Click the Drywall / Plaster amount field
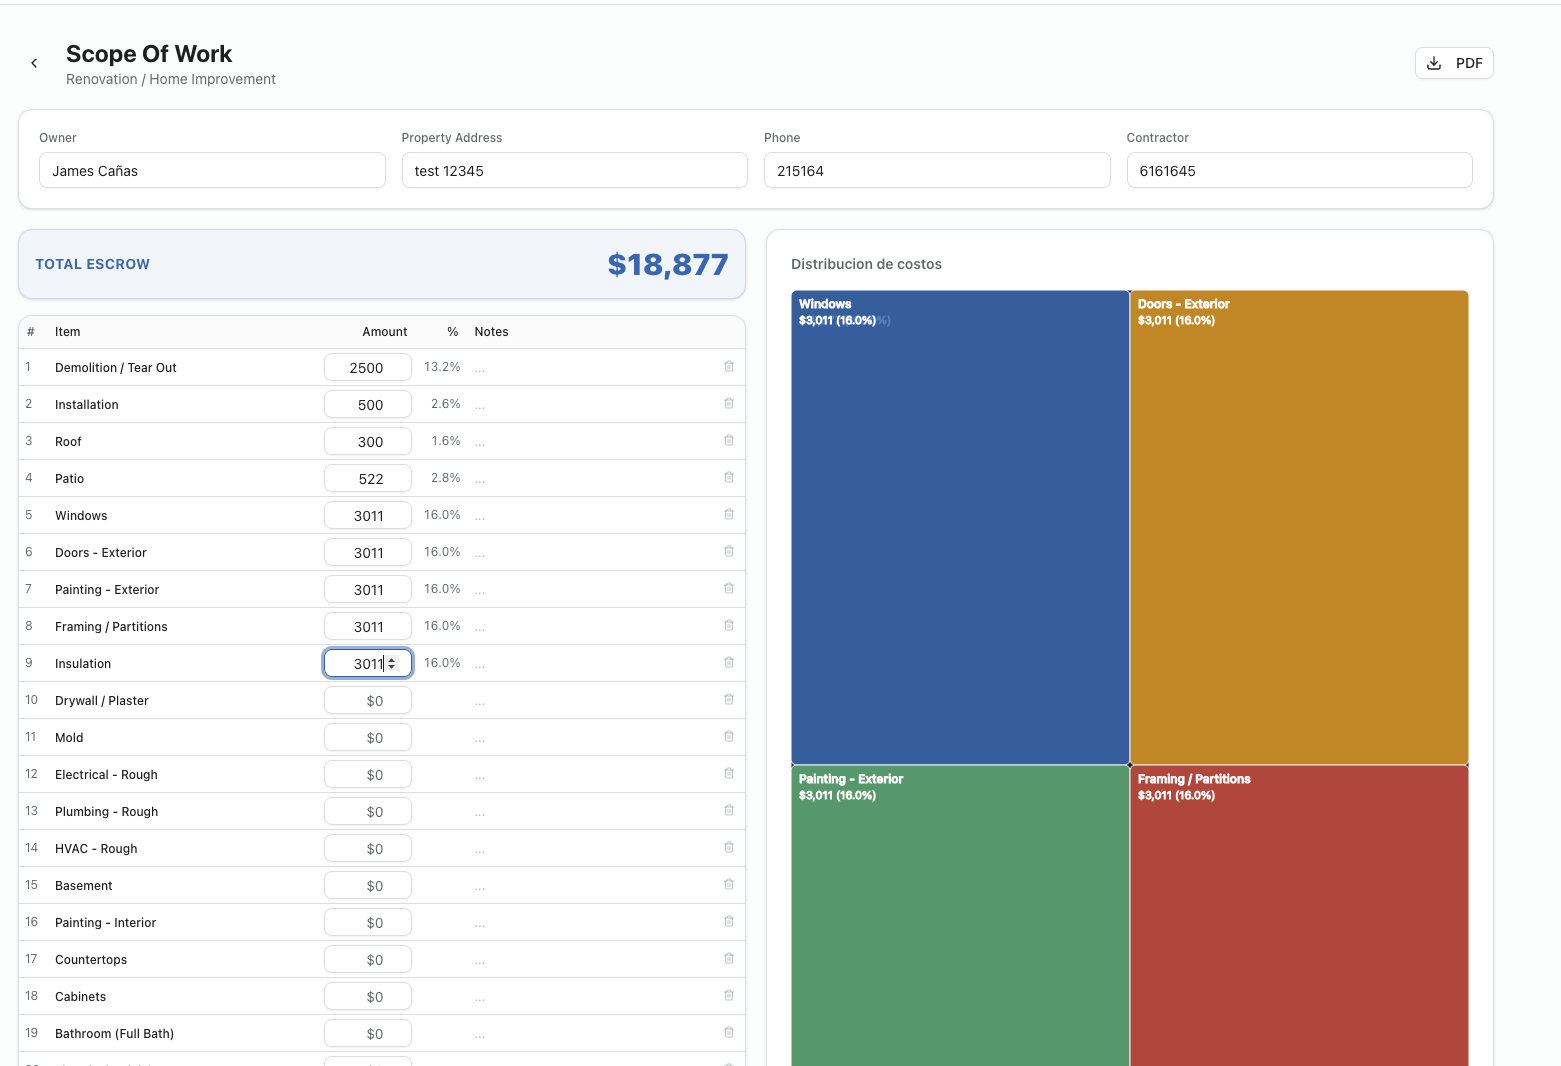1561x1066 pixels. (368, 701)
